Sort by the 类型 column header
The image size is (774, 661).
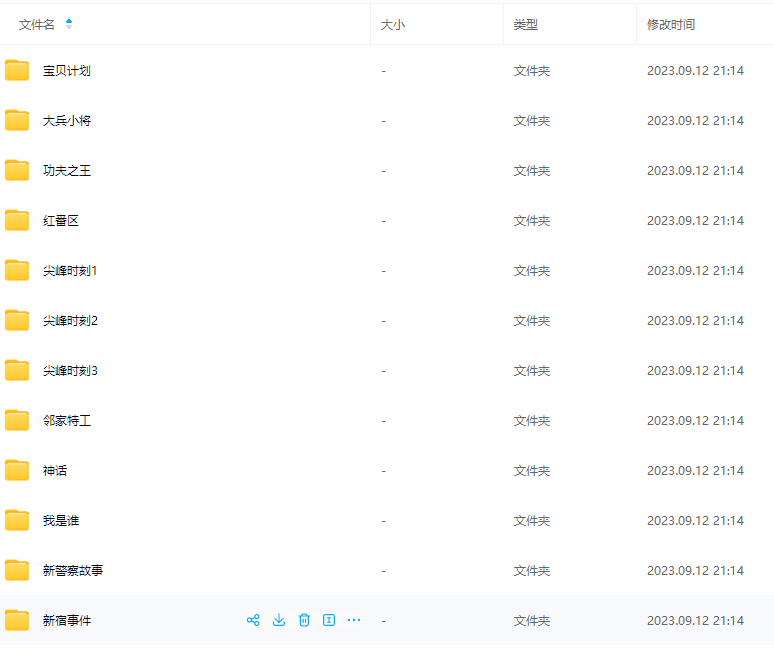[x=526, y=24]
